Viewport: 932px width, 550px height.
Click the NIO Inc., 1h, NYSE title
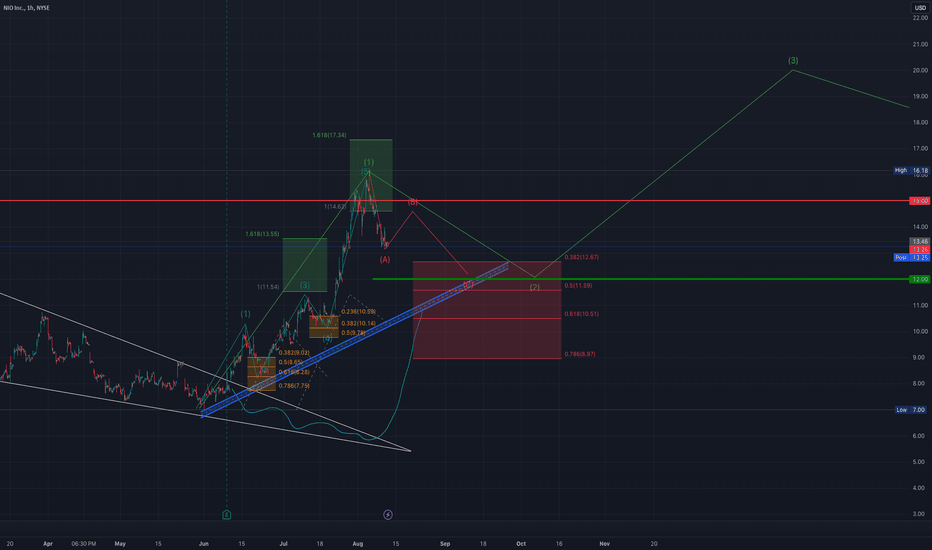[27, 8]
